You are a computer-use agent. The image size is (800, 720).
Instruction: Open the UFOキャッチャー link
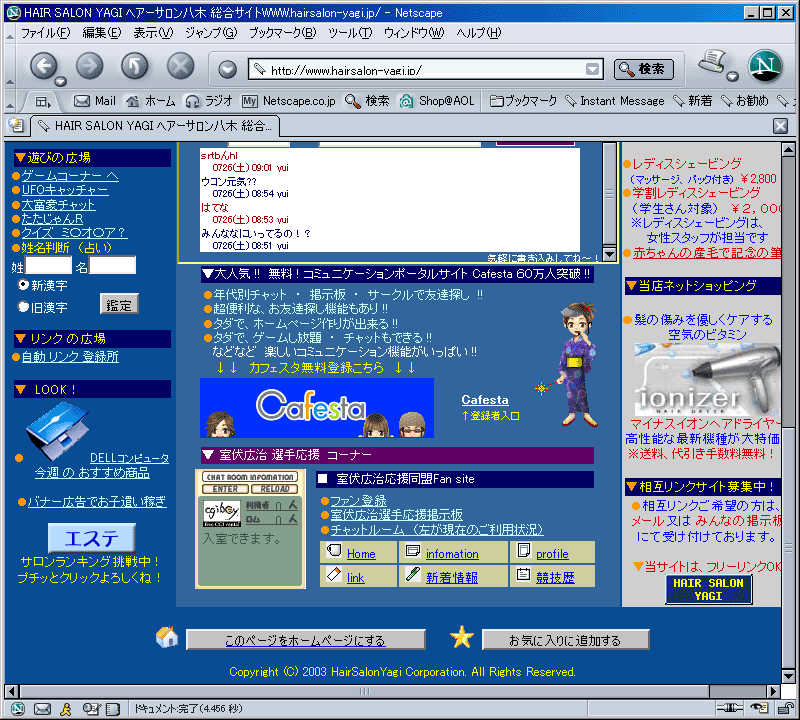point(65,190)
